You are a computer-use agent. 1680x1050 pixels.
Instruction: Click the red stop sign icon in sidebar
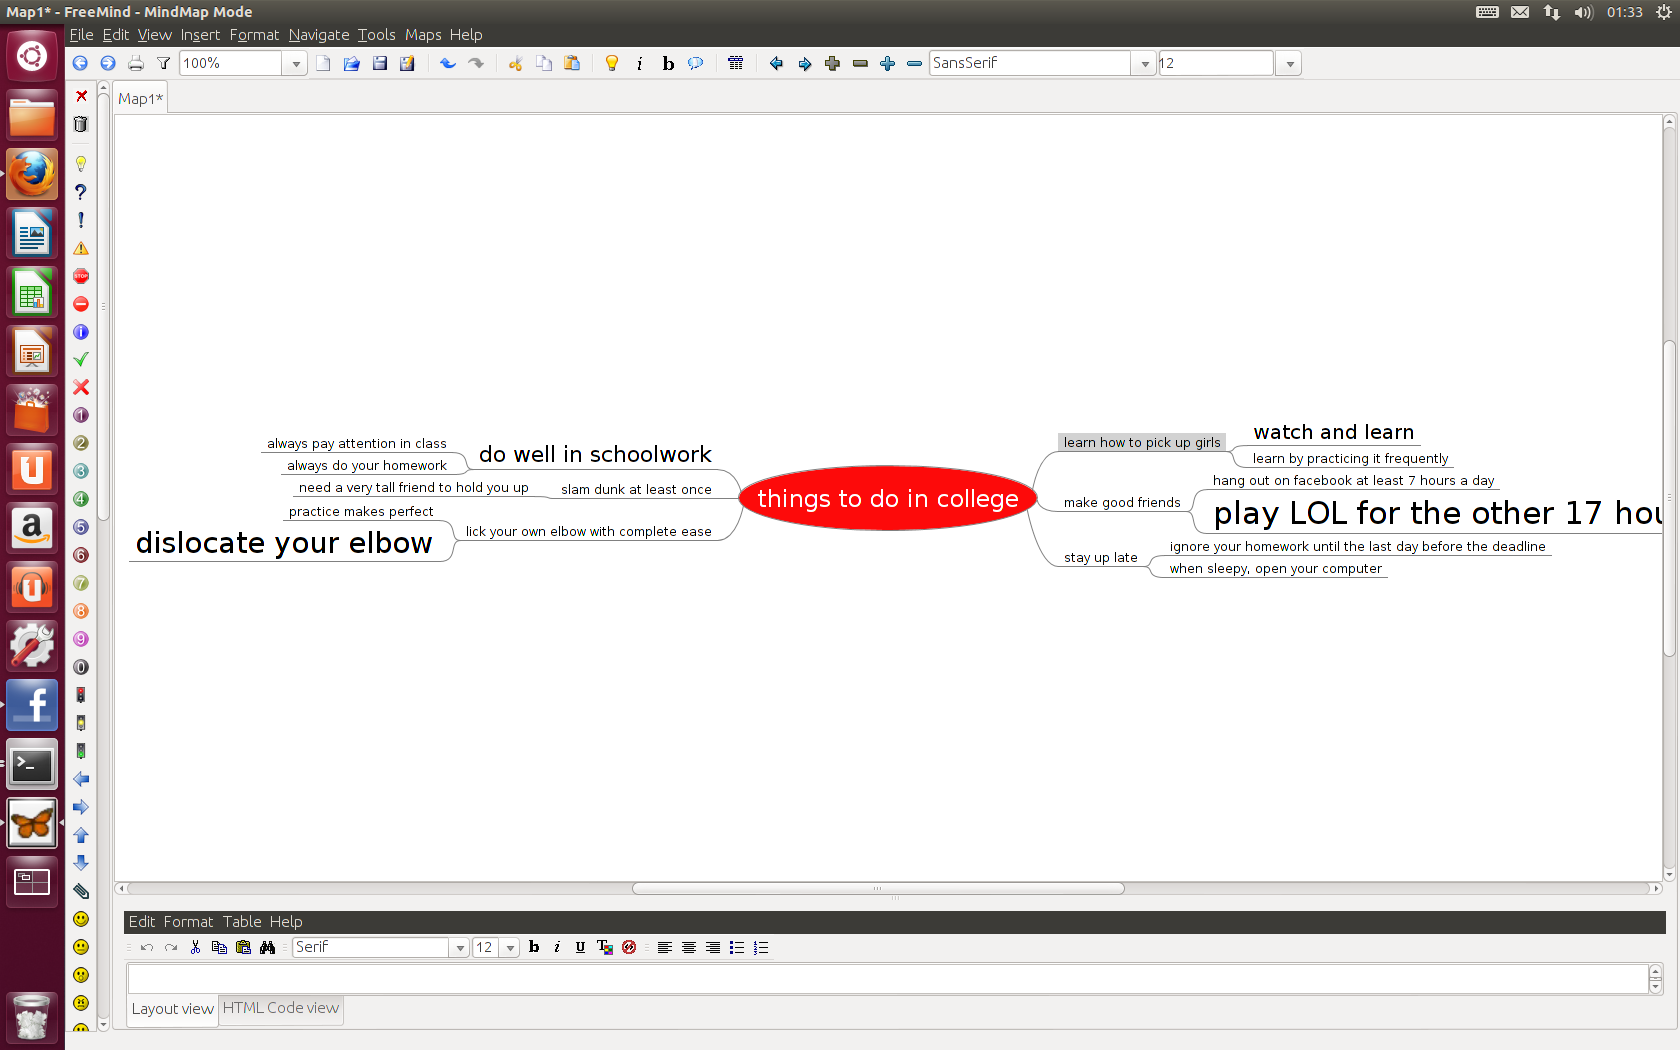coord(81,276)
